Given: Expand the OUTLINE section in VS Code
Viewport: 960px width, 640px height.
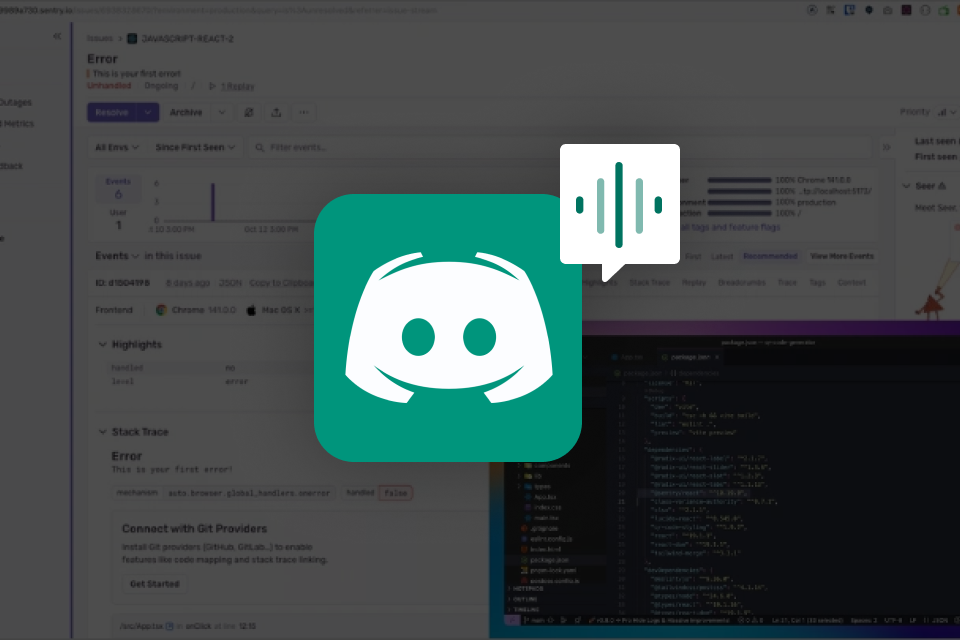Looking at the screenshot, I should 521,599.
